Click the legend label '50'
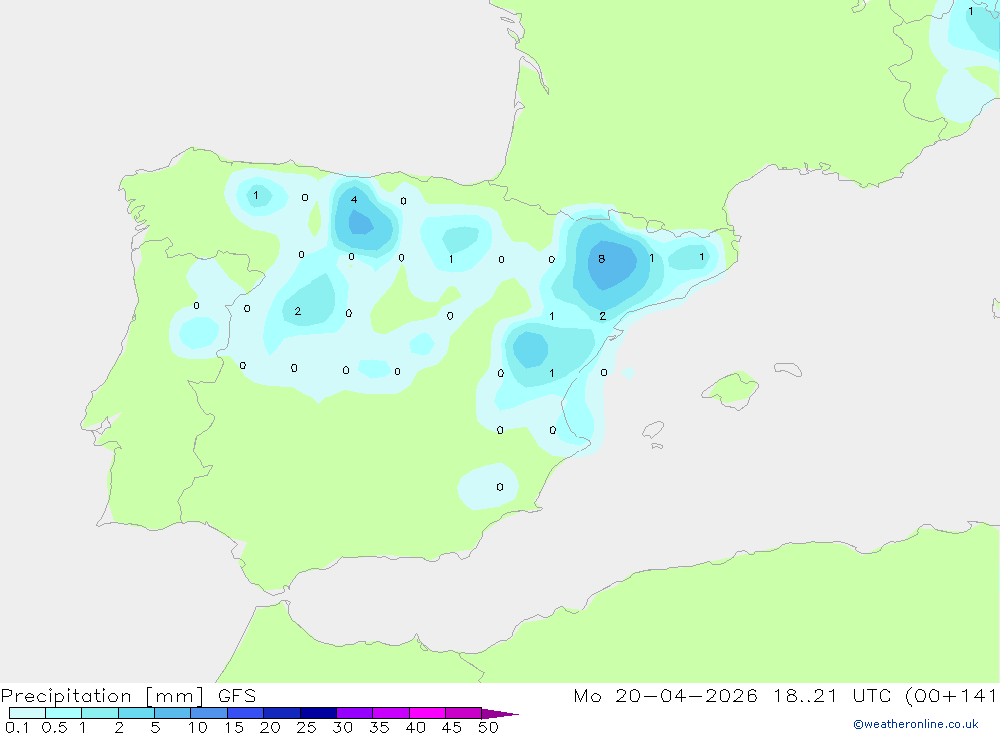1000x733 pixels. click(488, 727)
